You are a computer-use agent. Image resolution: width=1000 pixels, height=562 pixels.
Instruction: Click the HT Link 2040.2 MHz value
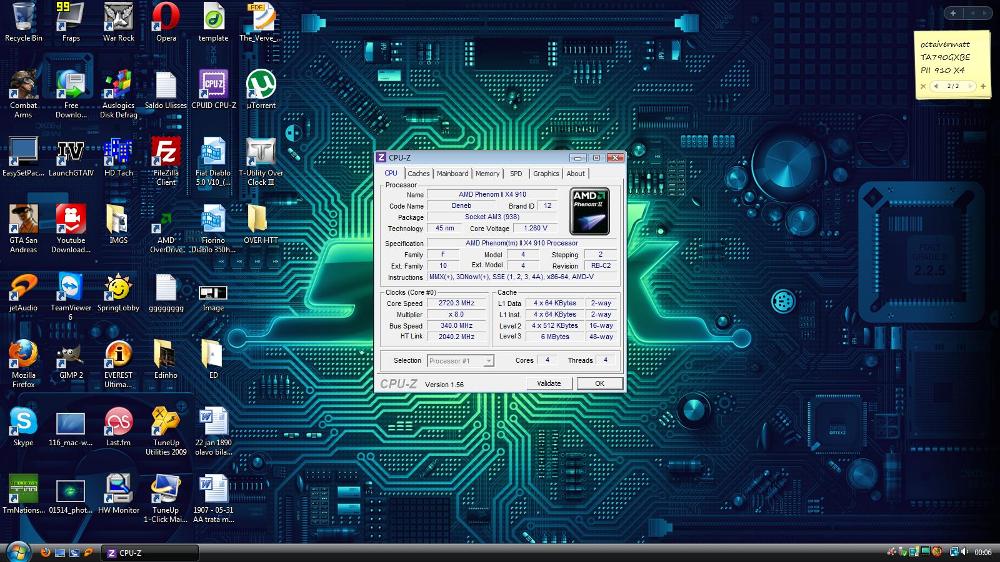tap(456, 336)
